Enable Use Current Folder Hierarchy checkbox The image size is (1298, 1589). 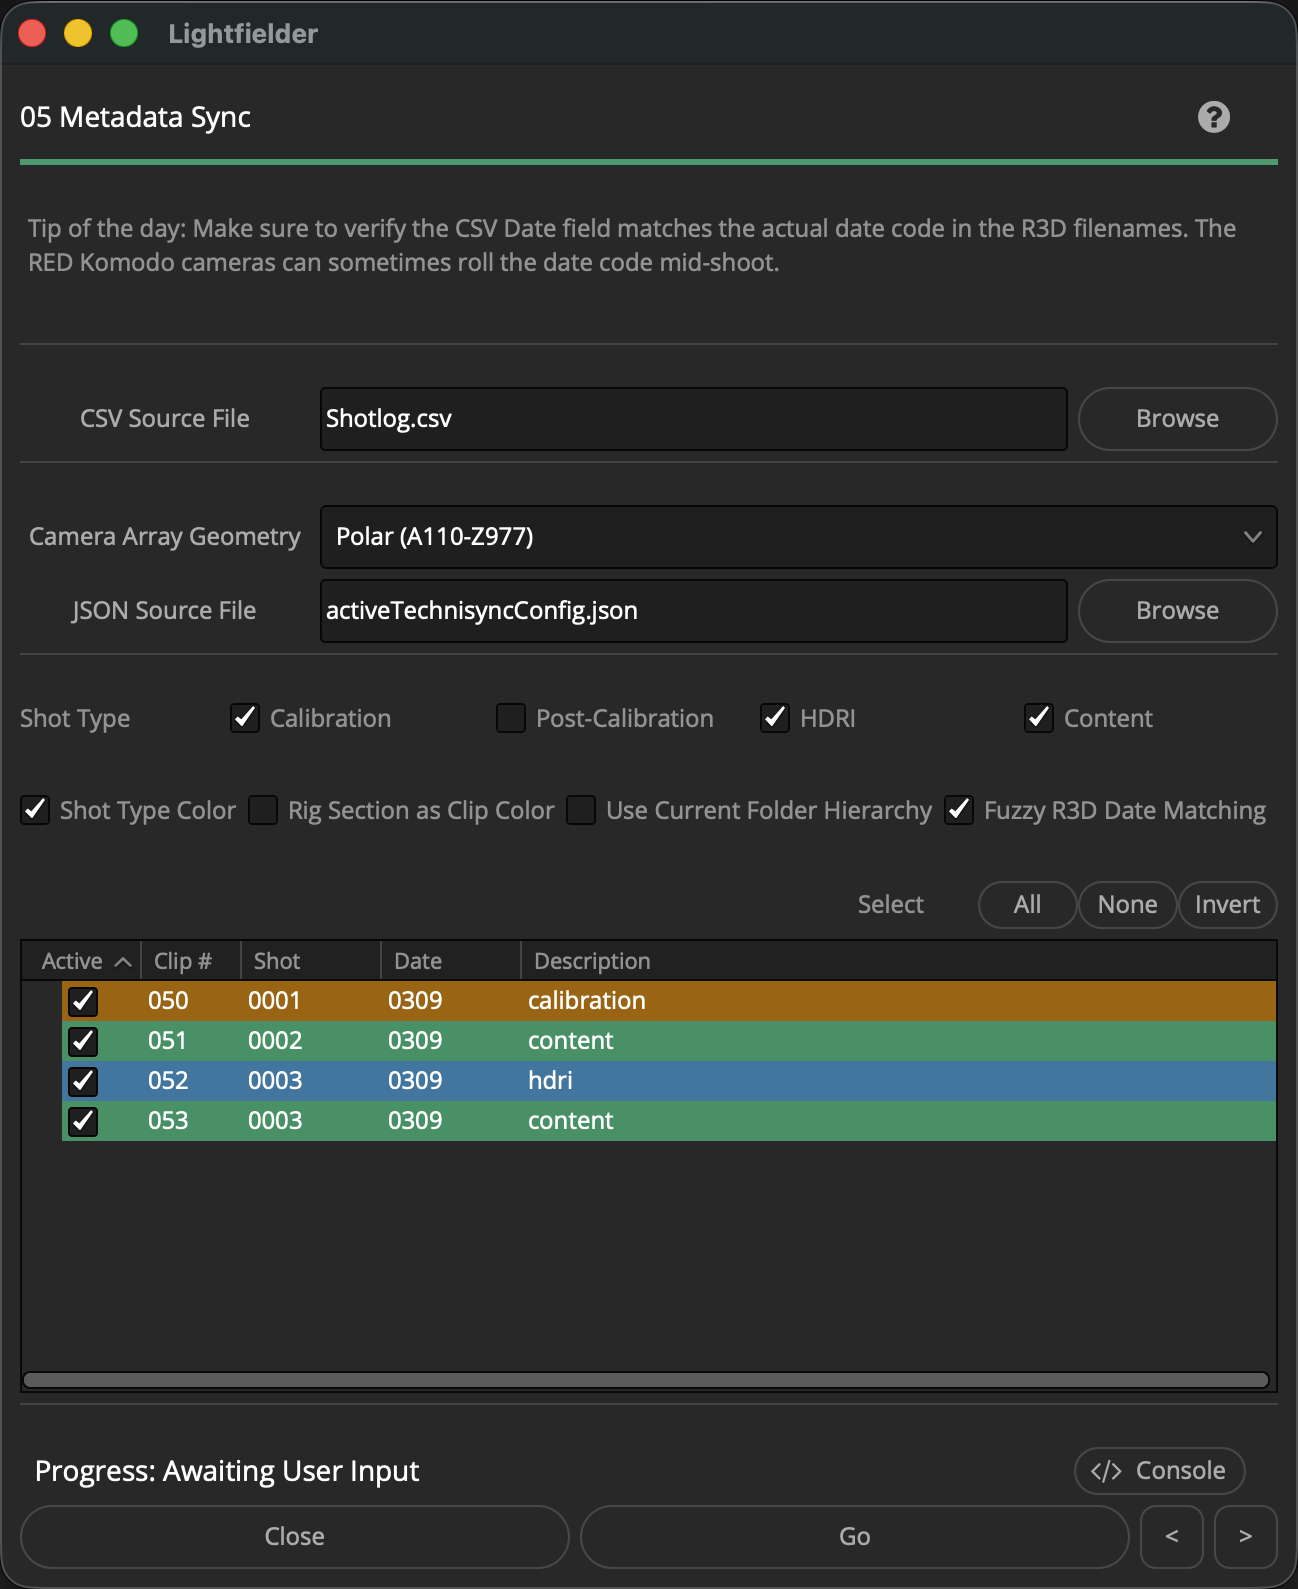coord(581,810)
